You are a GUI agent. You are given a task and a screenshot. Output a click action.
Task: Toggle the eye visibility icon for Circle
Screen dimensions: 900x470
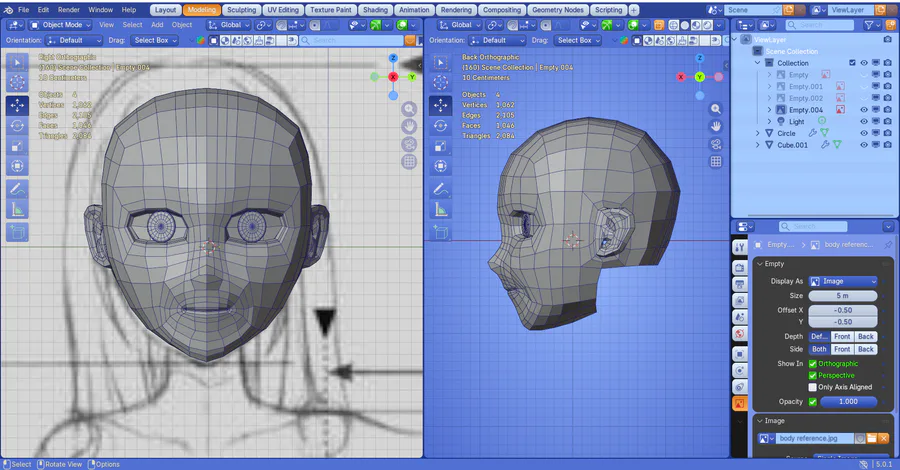(864, 133)
